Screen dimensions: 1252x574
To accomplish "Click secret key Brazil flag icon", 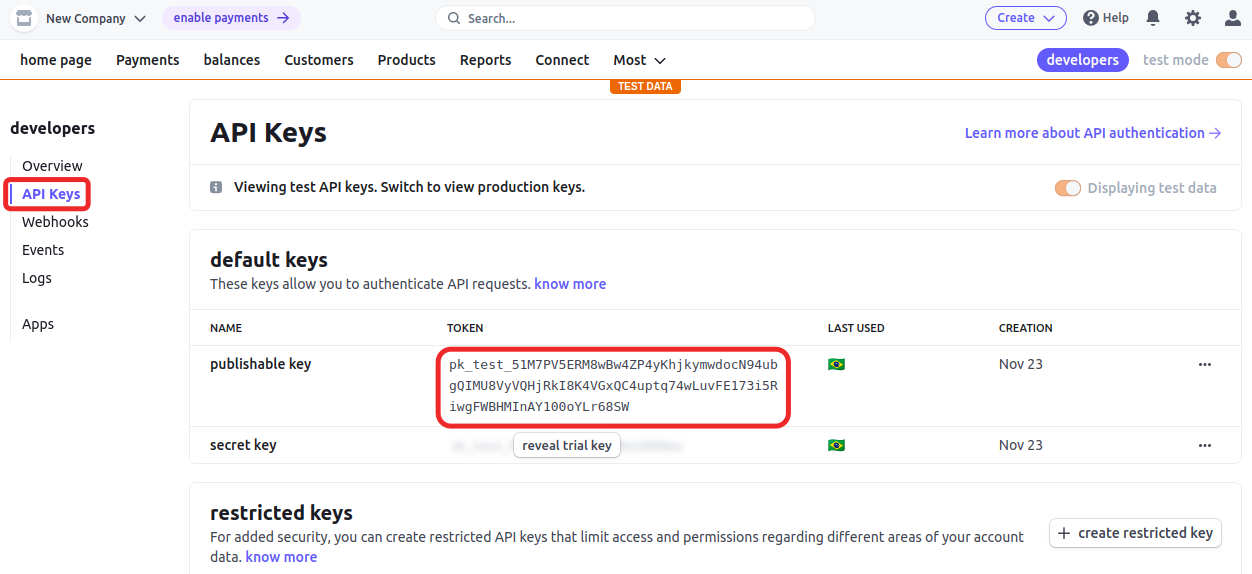I will point(836,445).
